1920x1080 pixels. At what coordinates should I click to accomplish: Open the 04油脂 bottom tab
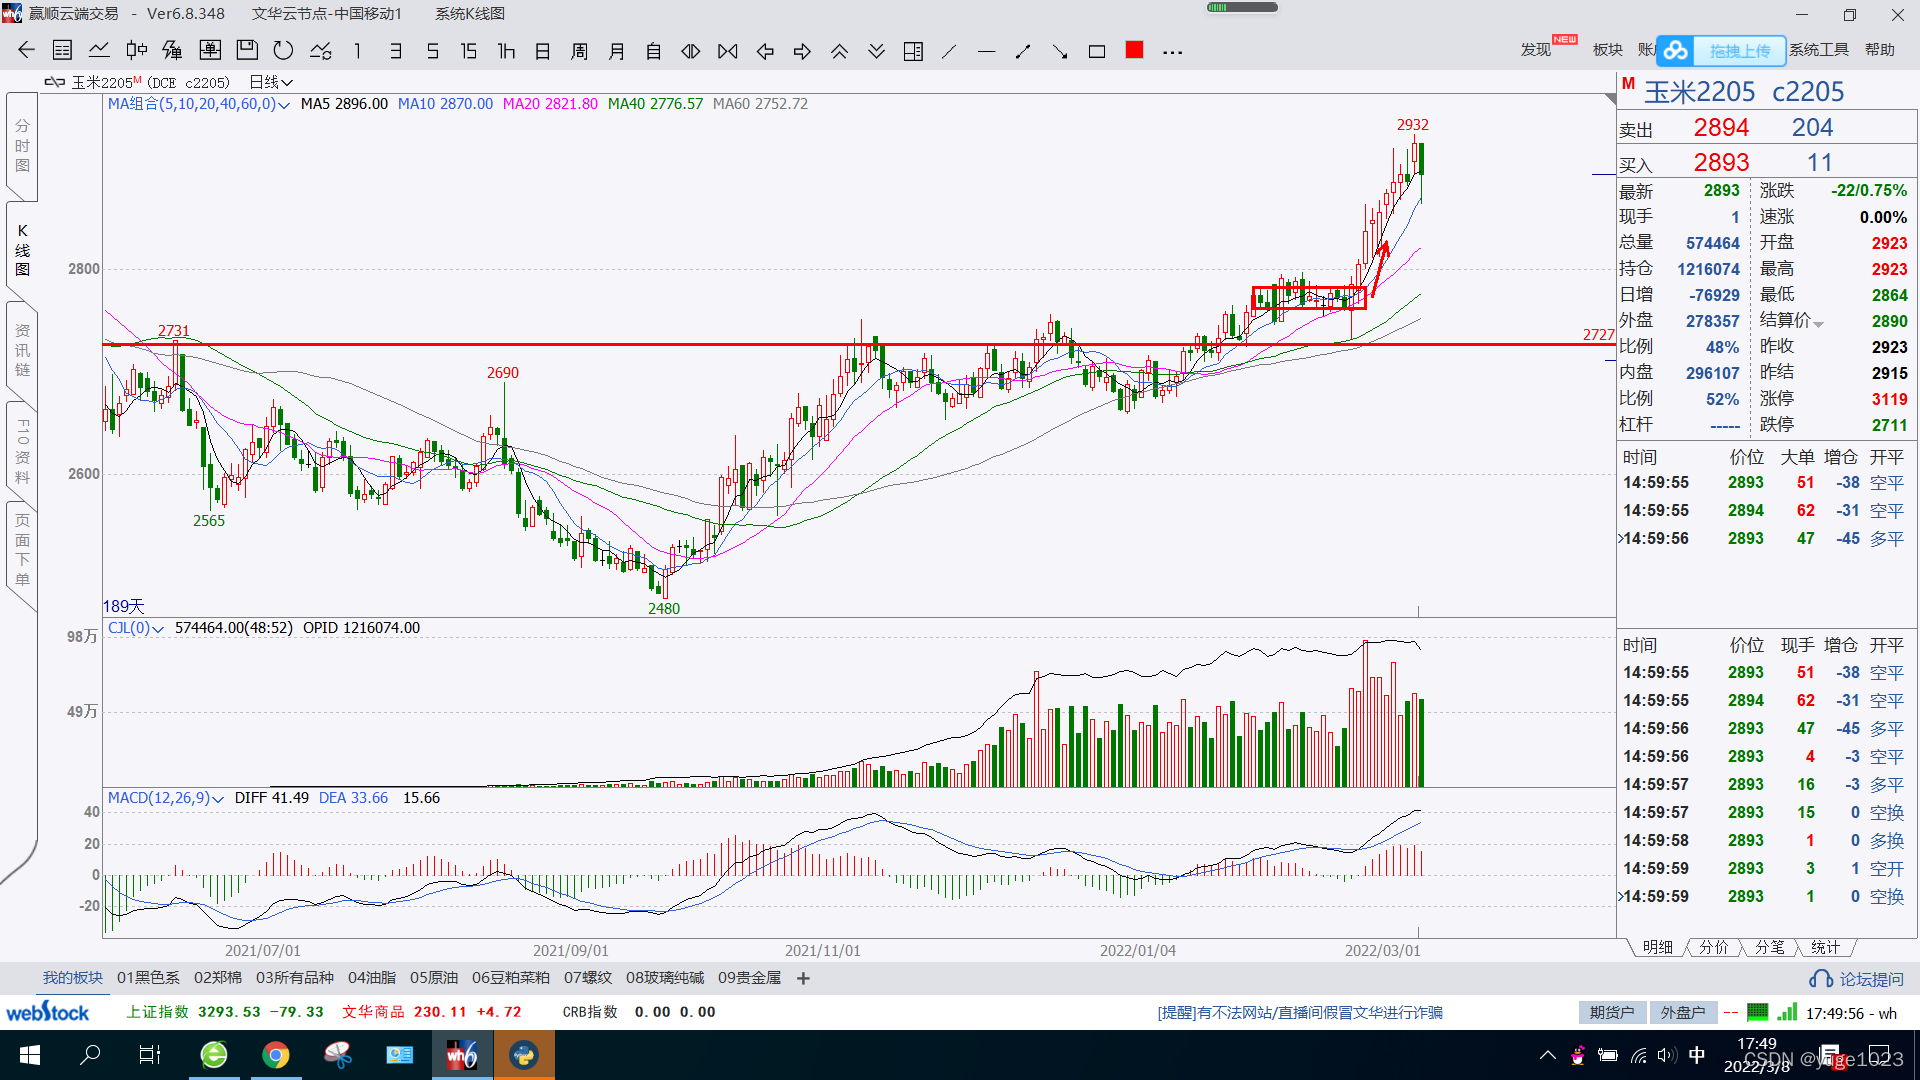click(372, 978)
